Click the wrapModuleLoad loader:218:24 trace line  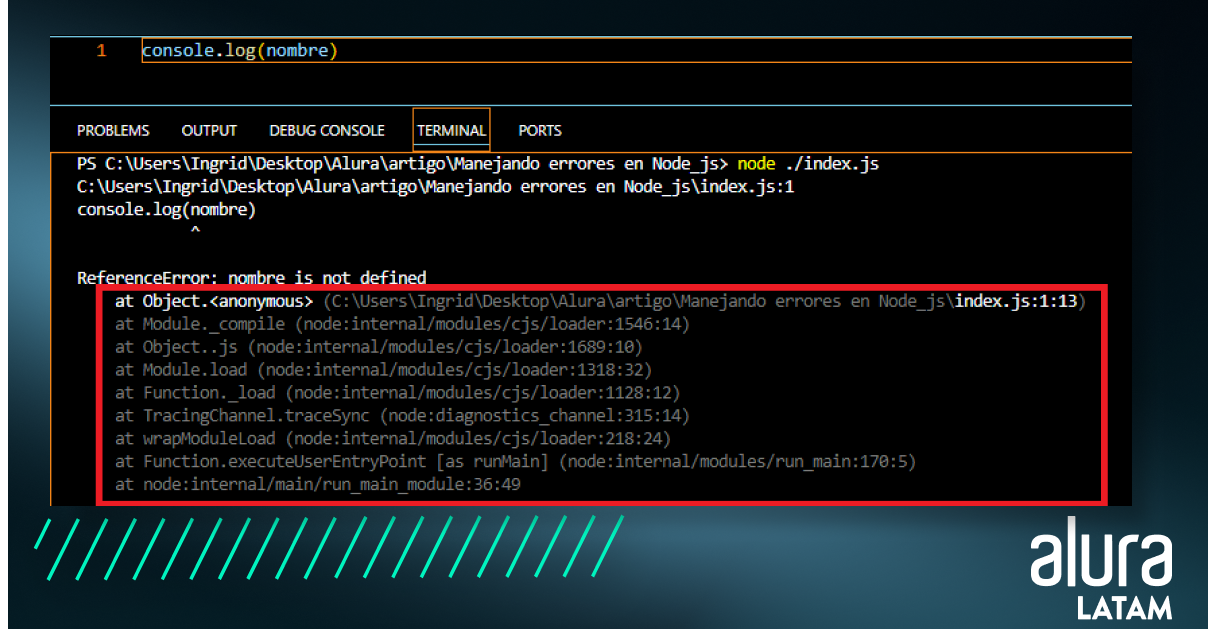click(x=393, y=439)
